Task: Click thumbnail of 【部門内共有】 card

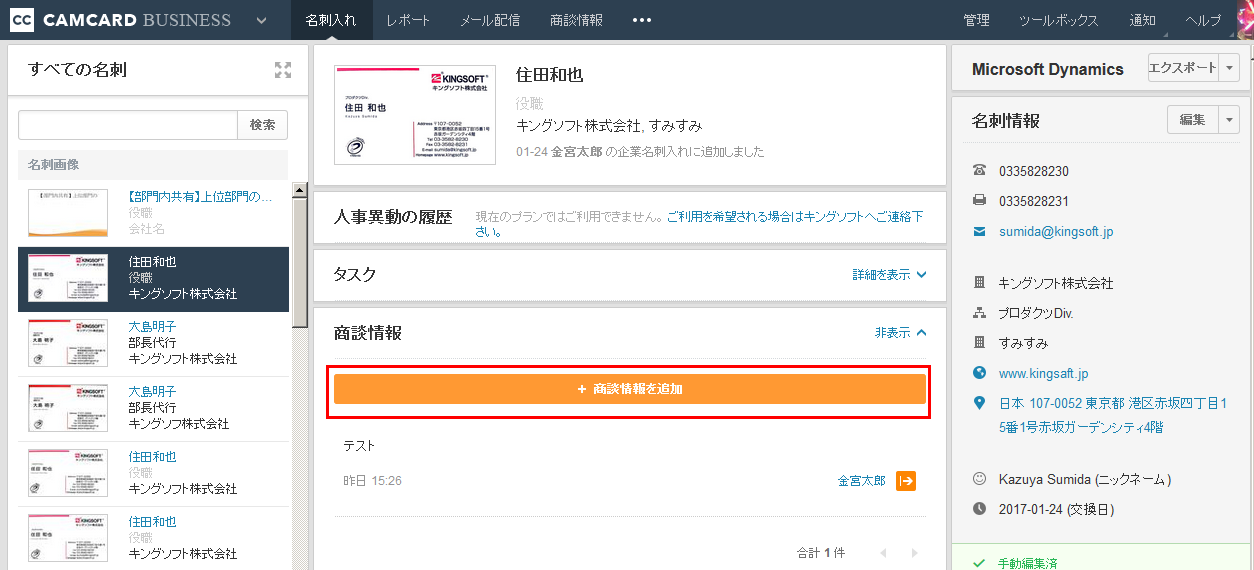Action: coord(68,213)
